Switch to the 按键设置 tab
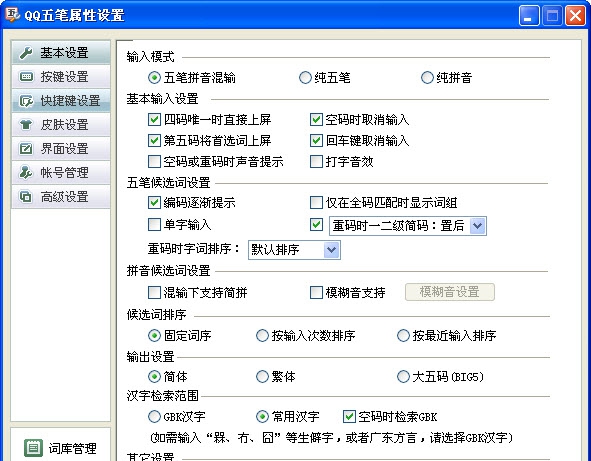591x461 pixels. [x=61, y=77]
